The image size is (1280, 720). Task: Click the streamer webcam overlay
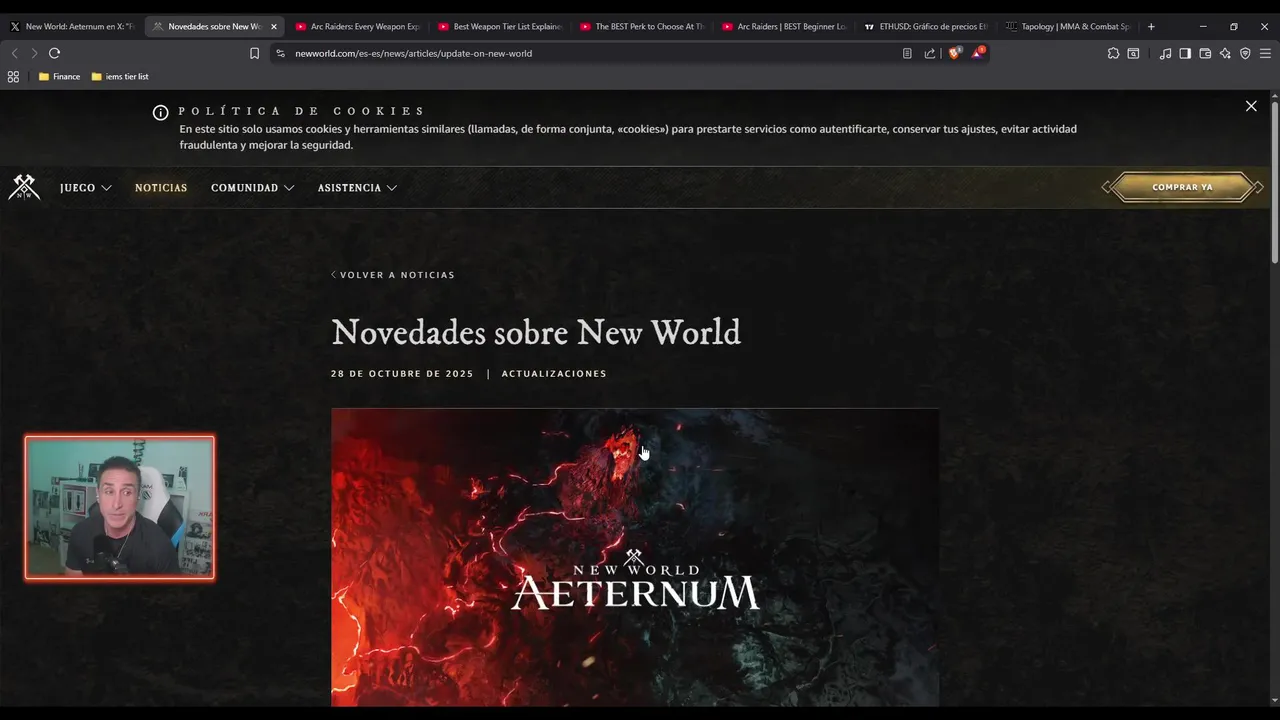pyautogui.click(x=120, y=507)
